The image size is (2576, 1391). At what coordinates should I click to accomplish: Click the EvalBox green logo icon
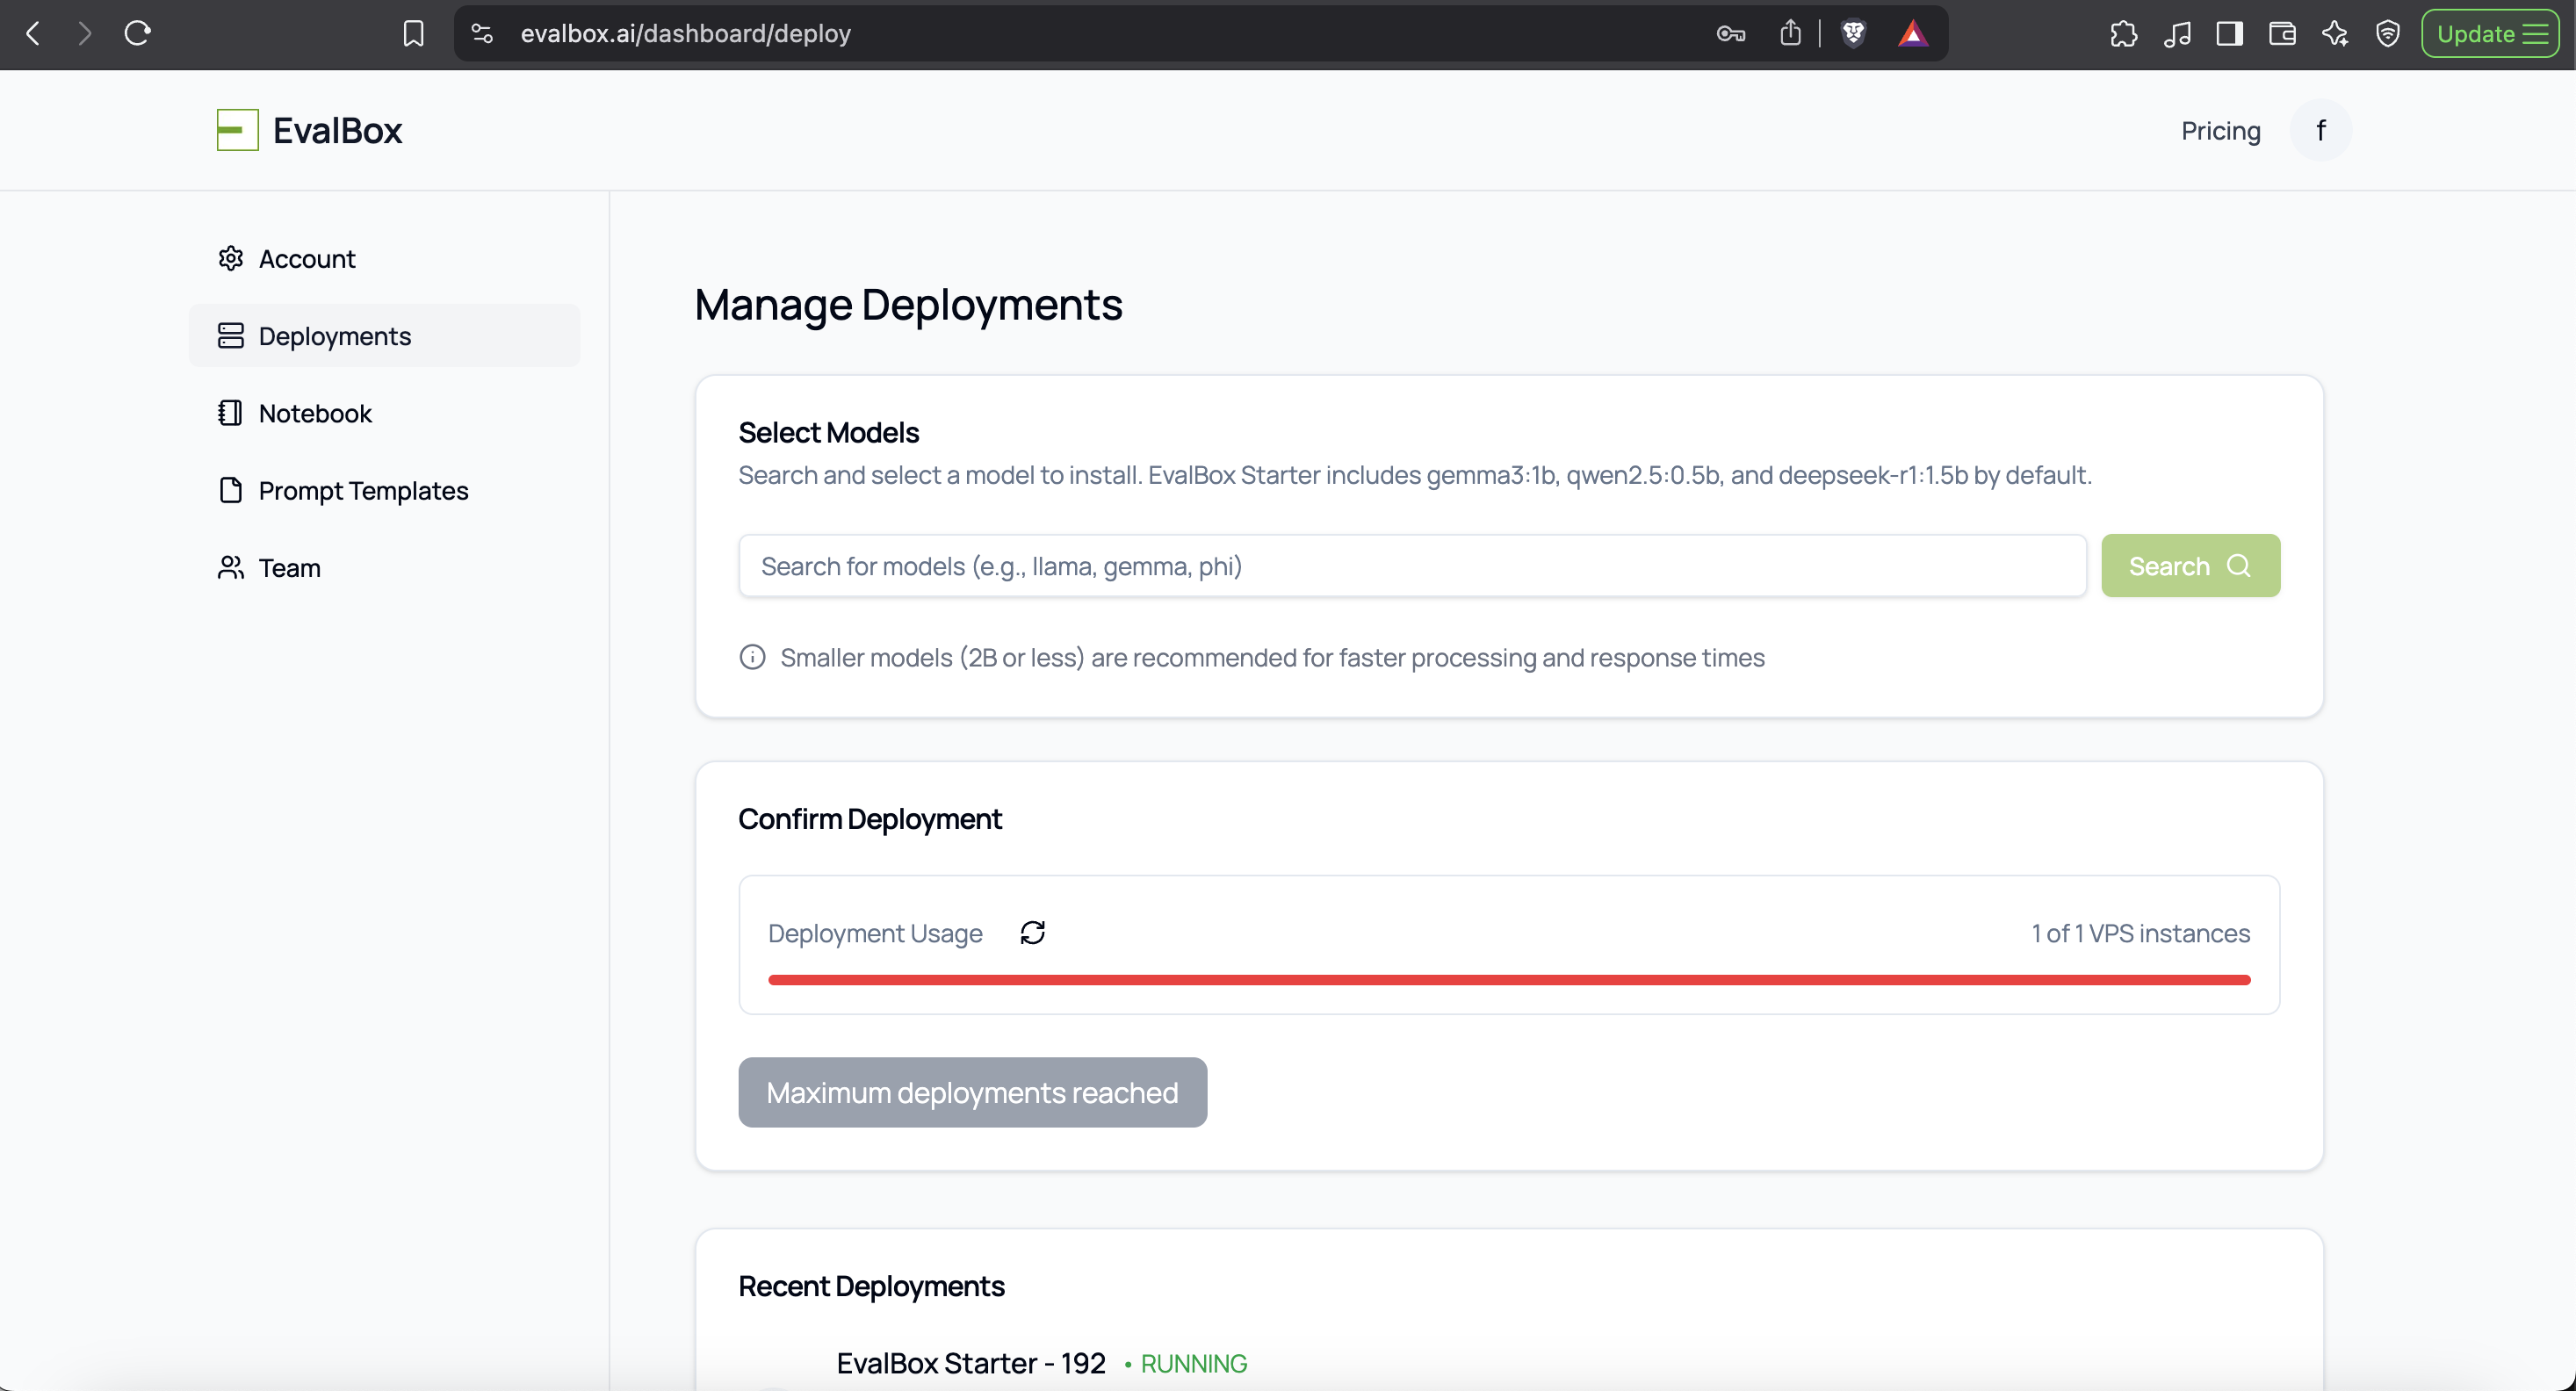pos(237,130)
